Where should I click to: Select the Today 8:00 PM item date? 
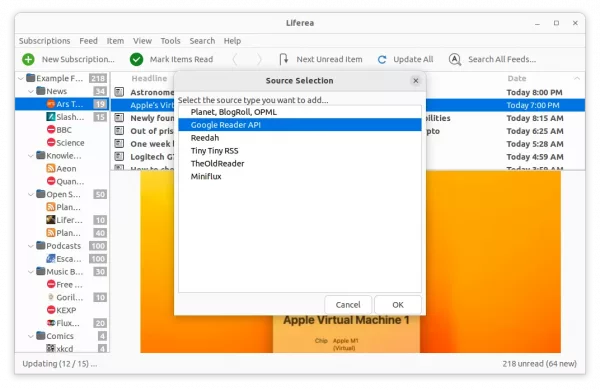point(534,92)
